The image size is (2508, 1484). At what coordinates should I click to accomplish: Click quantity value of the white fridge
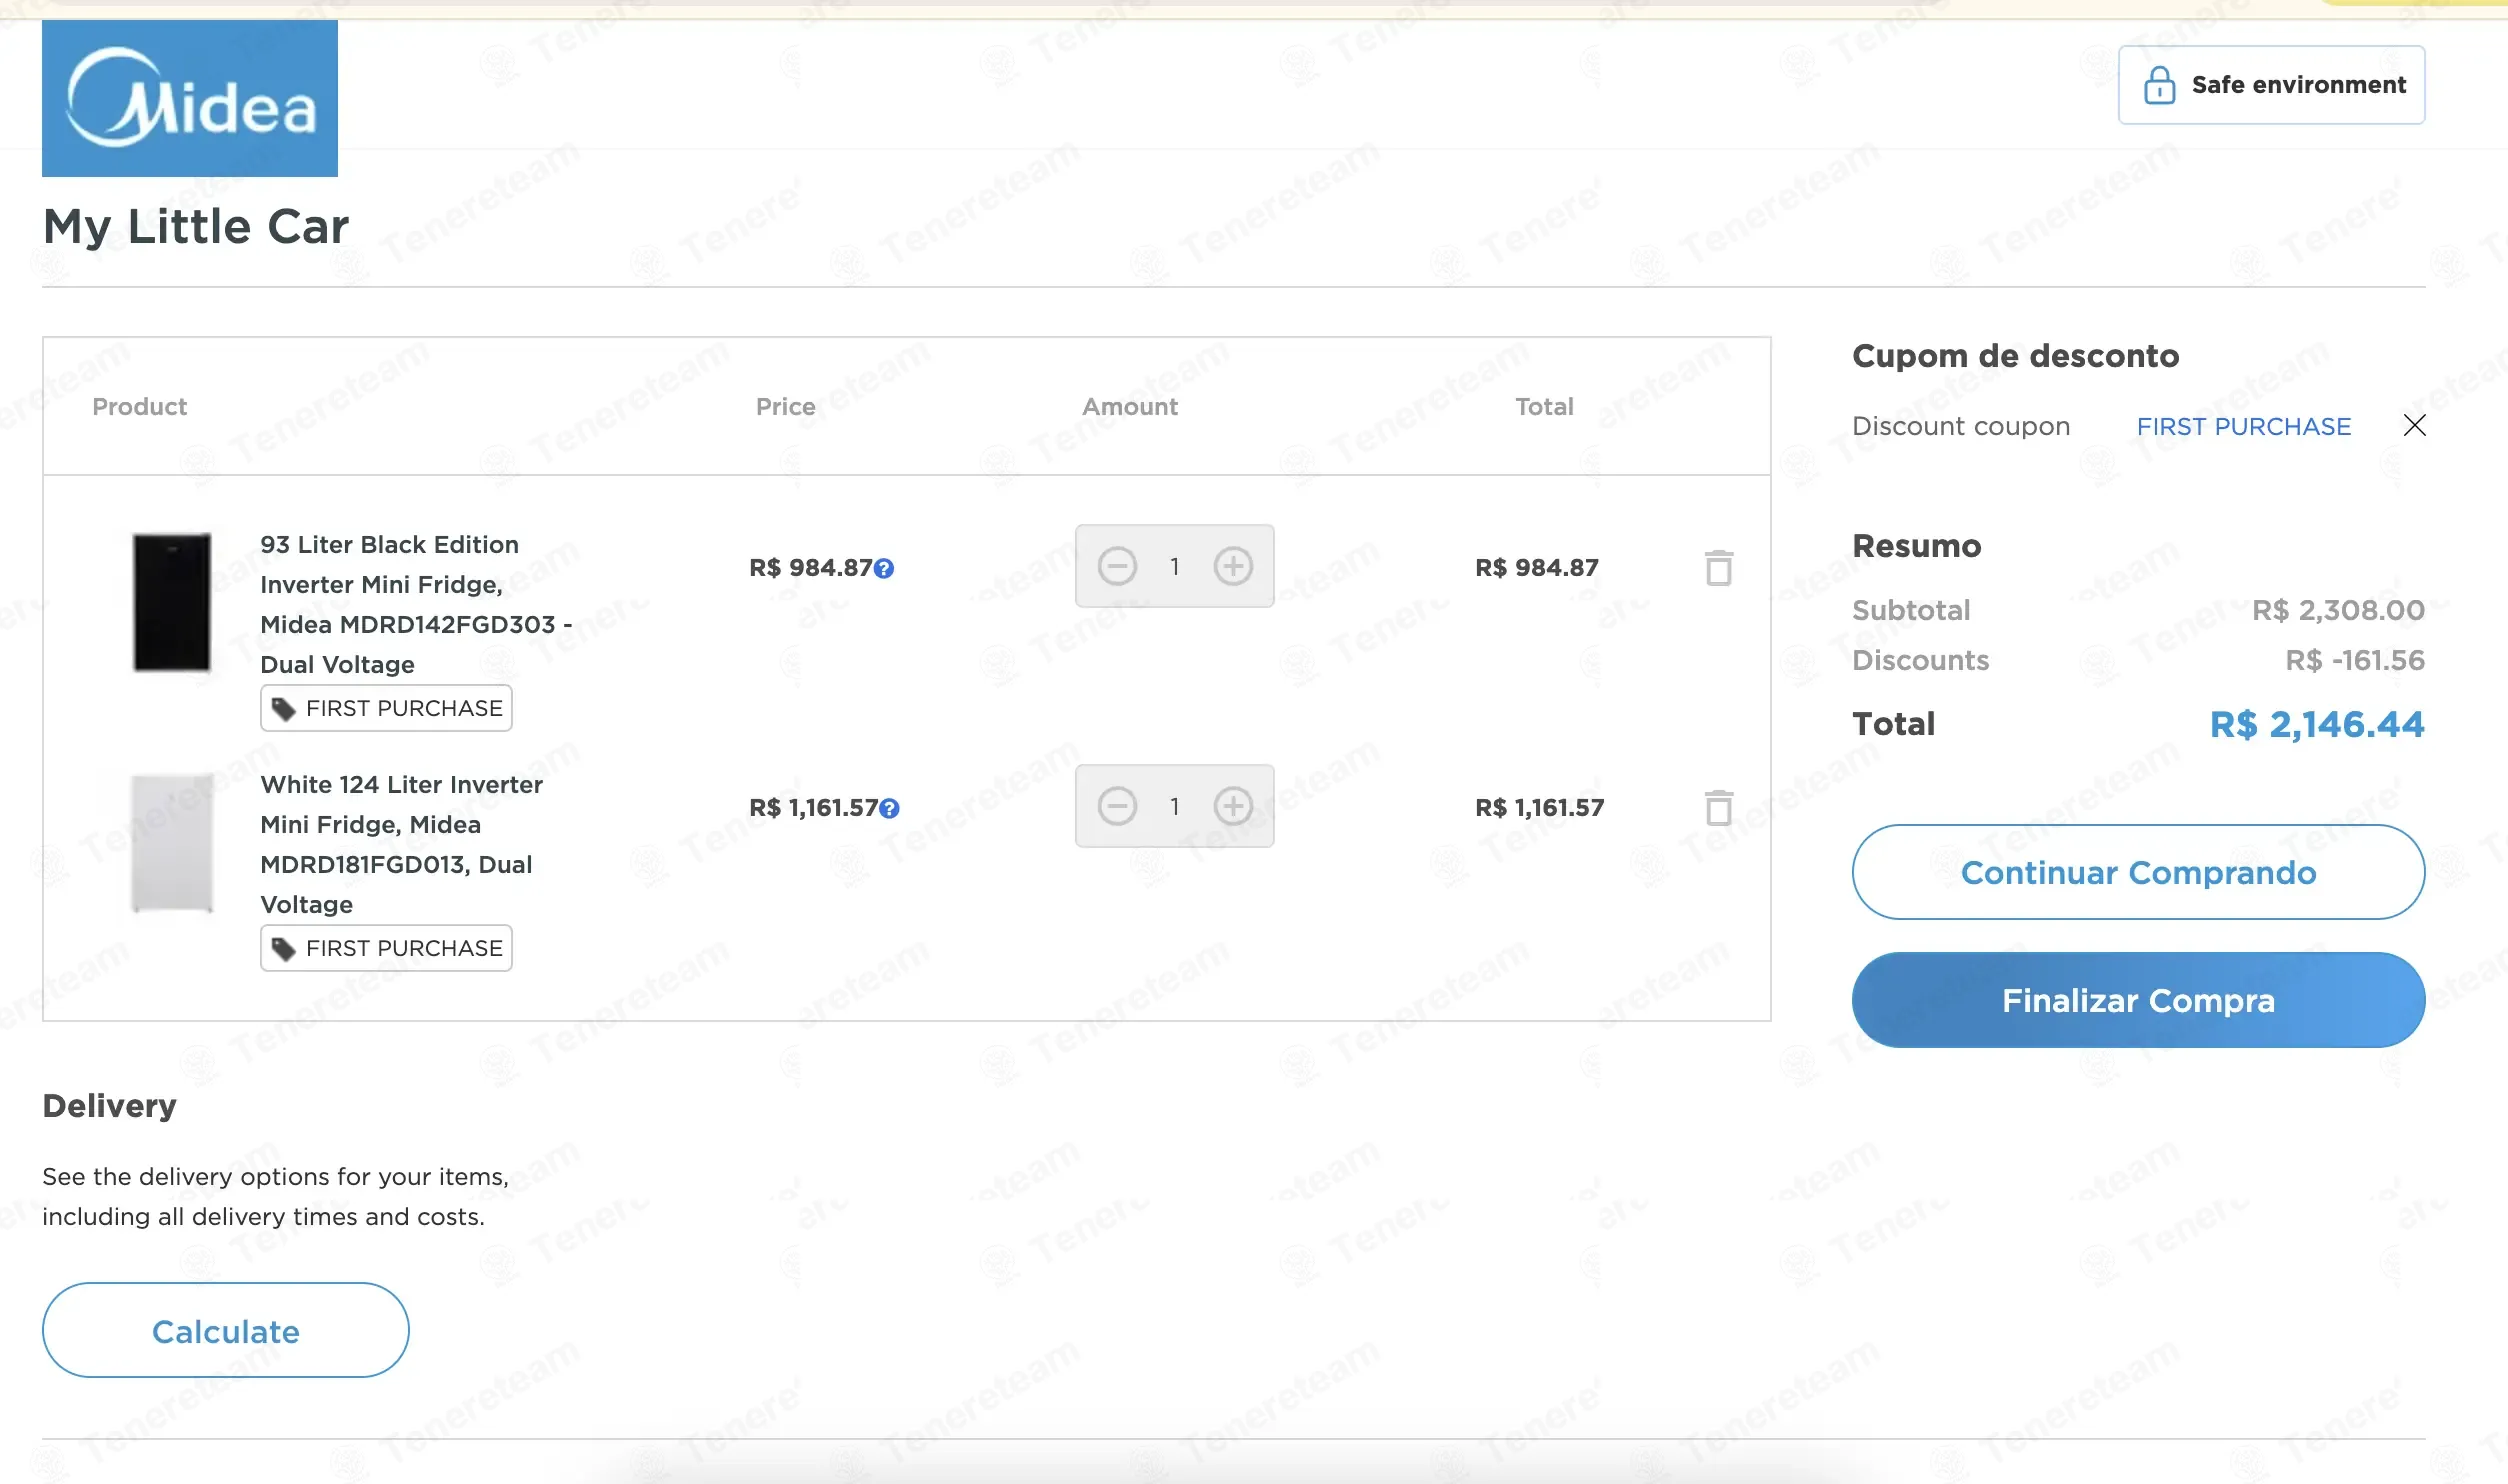(x=1175, y=807)
